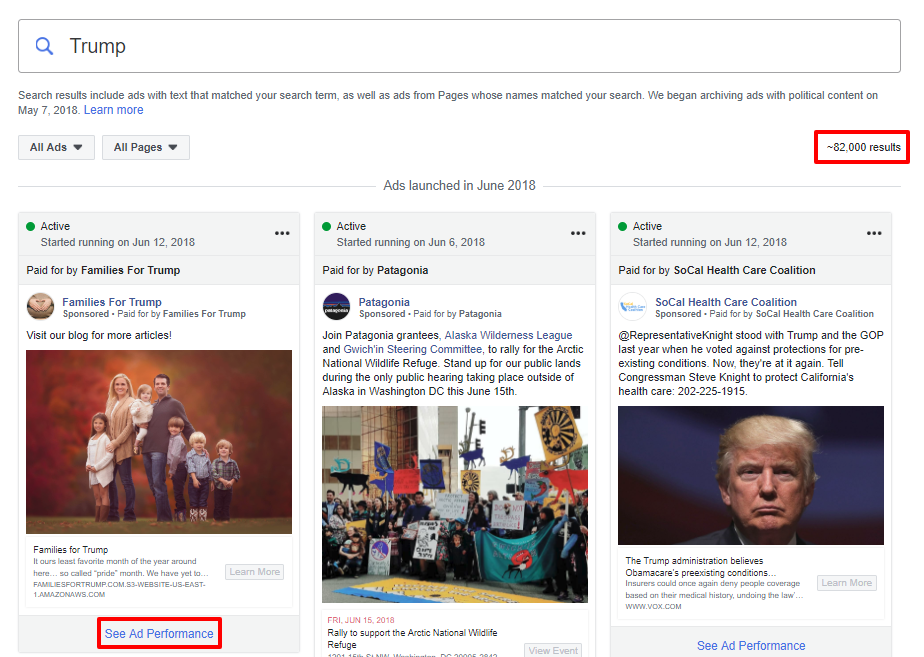Open the Learn more link about archiving

pyautogui.click(x=114, y=110)
